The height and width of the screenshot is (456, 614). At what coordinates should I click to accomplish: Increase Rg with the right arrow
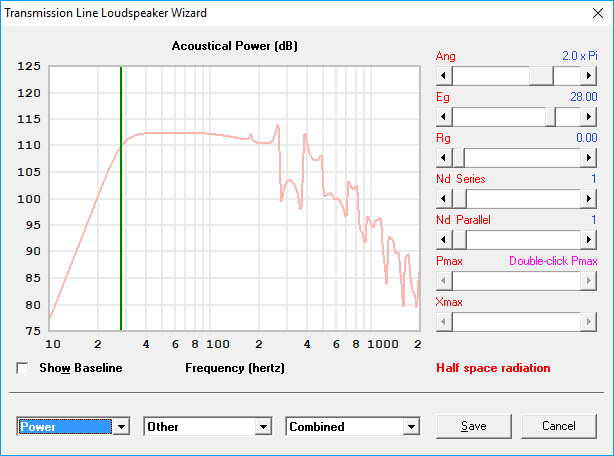589,158
